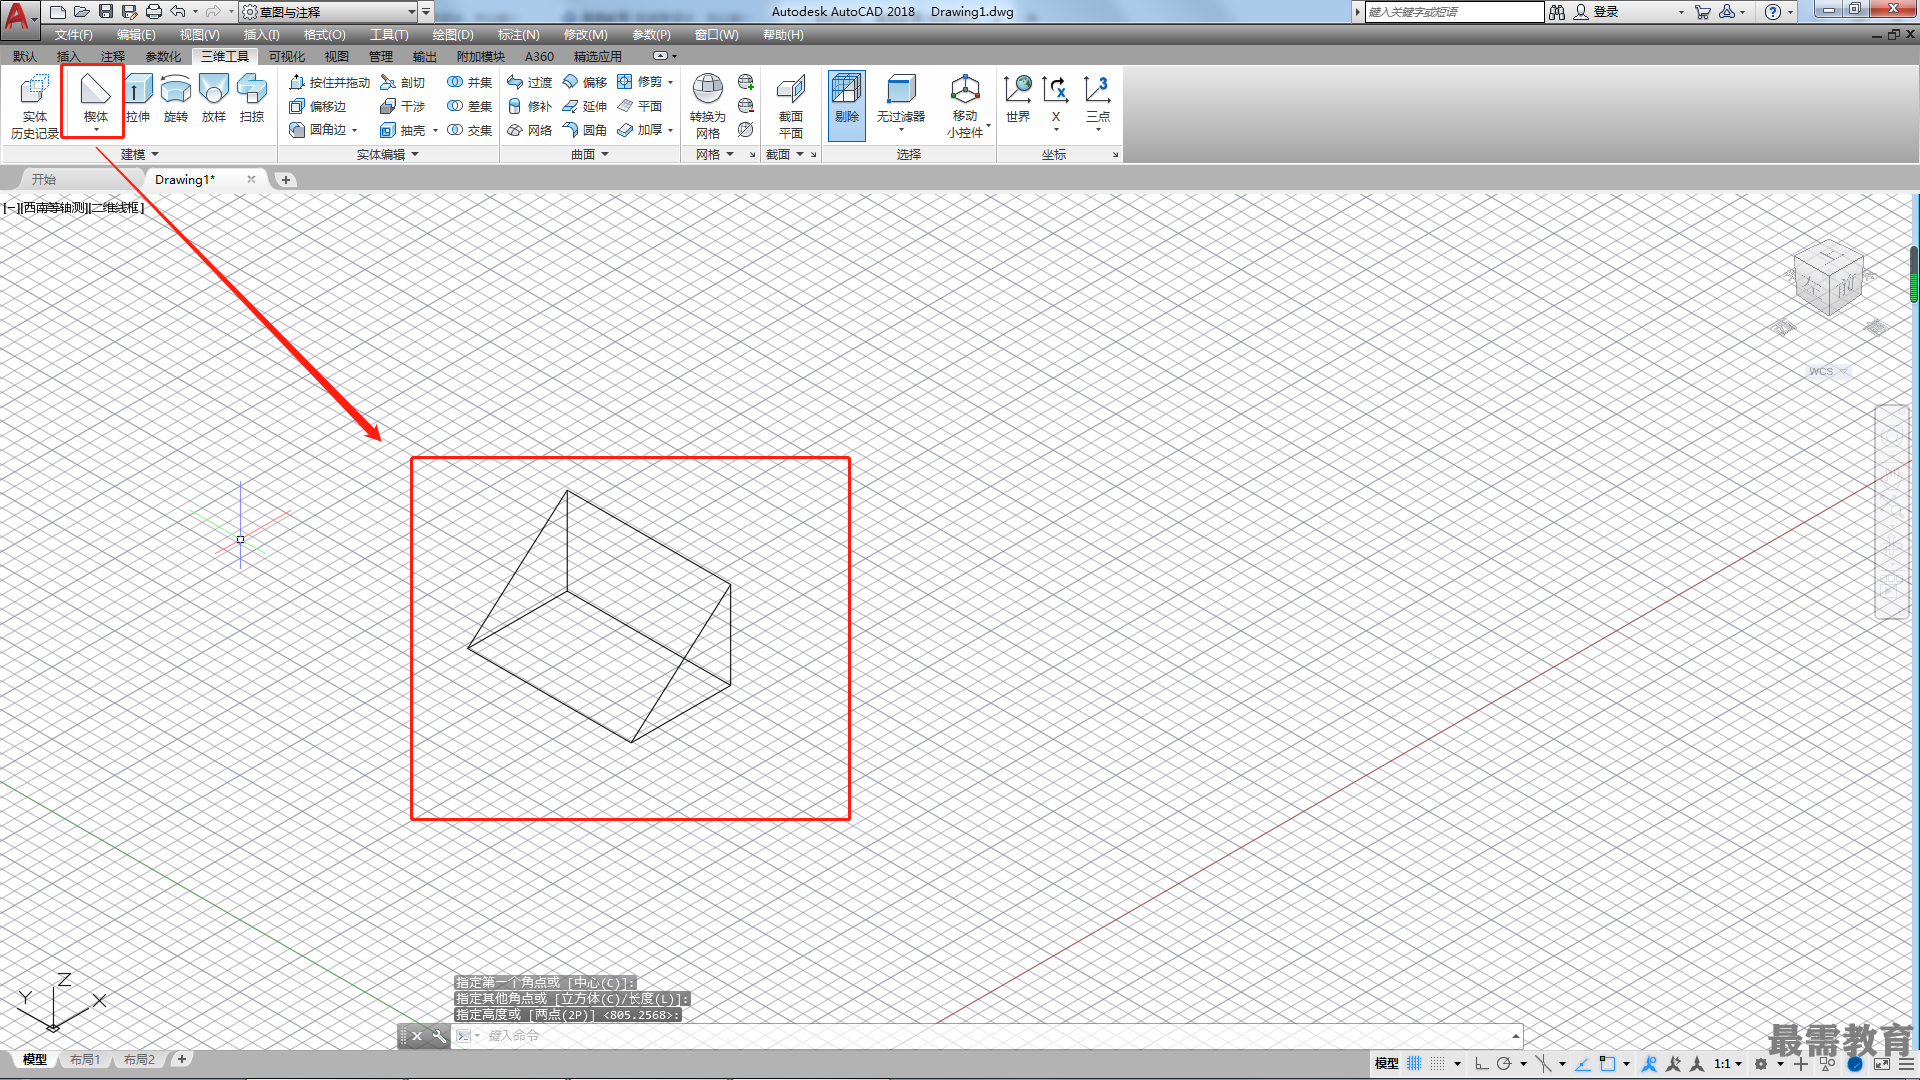Toggle 2D object snap square icon
1920x1080 pixels.
click(x=1607, y=1064)
